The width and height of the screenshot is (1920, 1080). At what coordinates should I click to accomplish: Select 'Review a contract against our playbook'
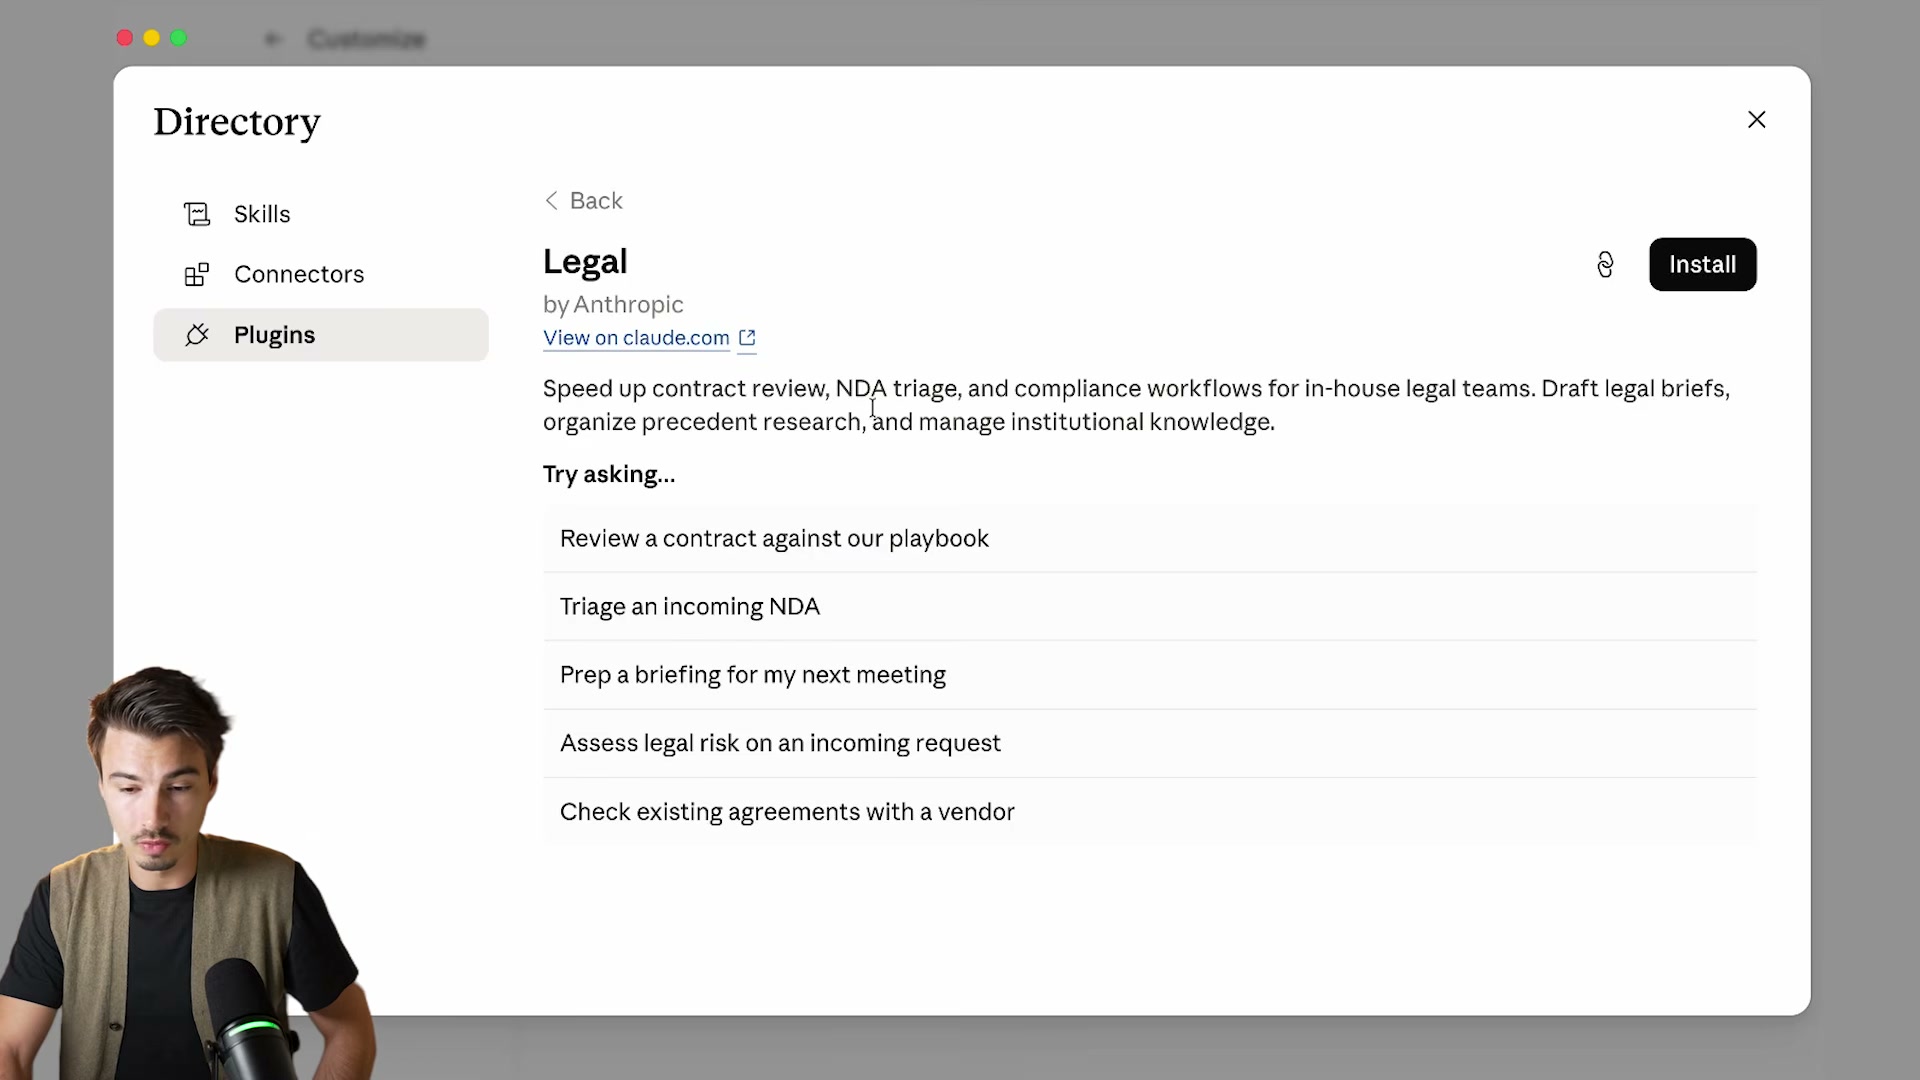(1149, 539)
